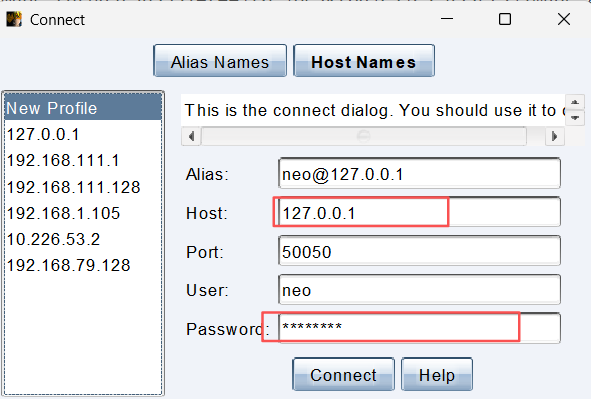Click into the Alias input field
Image resolution: width=591 pixels, height=399 pixels.
[419, 174]
